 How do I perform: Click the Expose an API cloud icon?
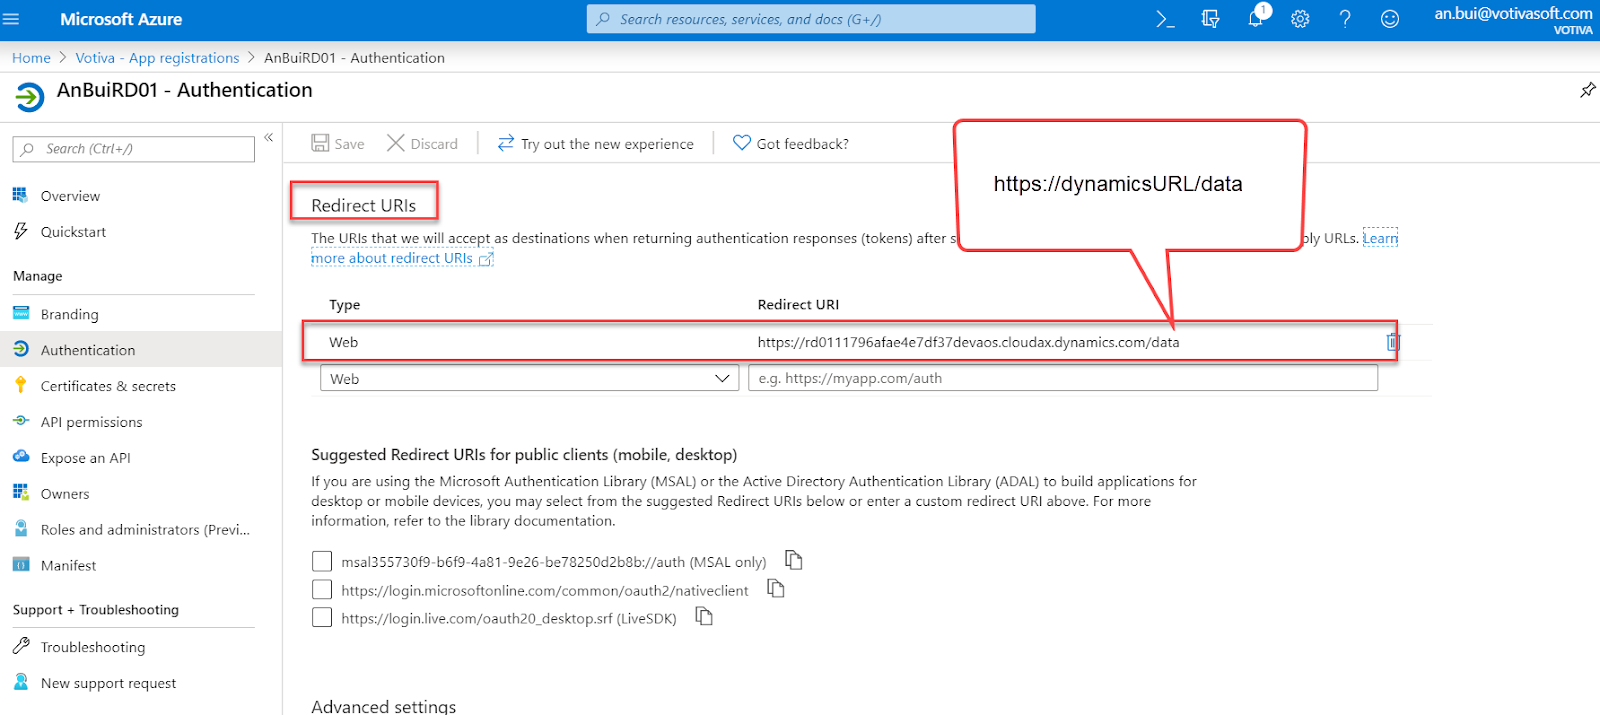pyautogui.click(x=20, y=457)
